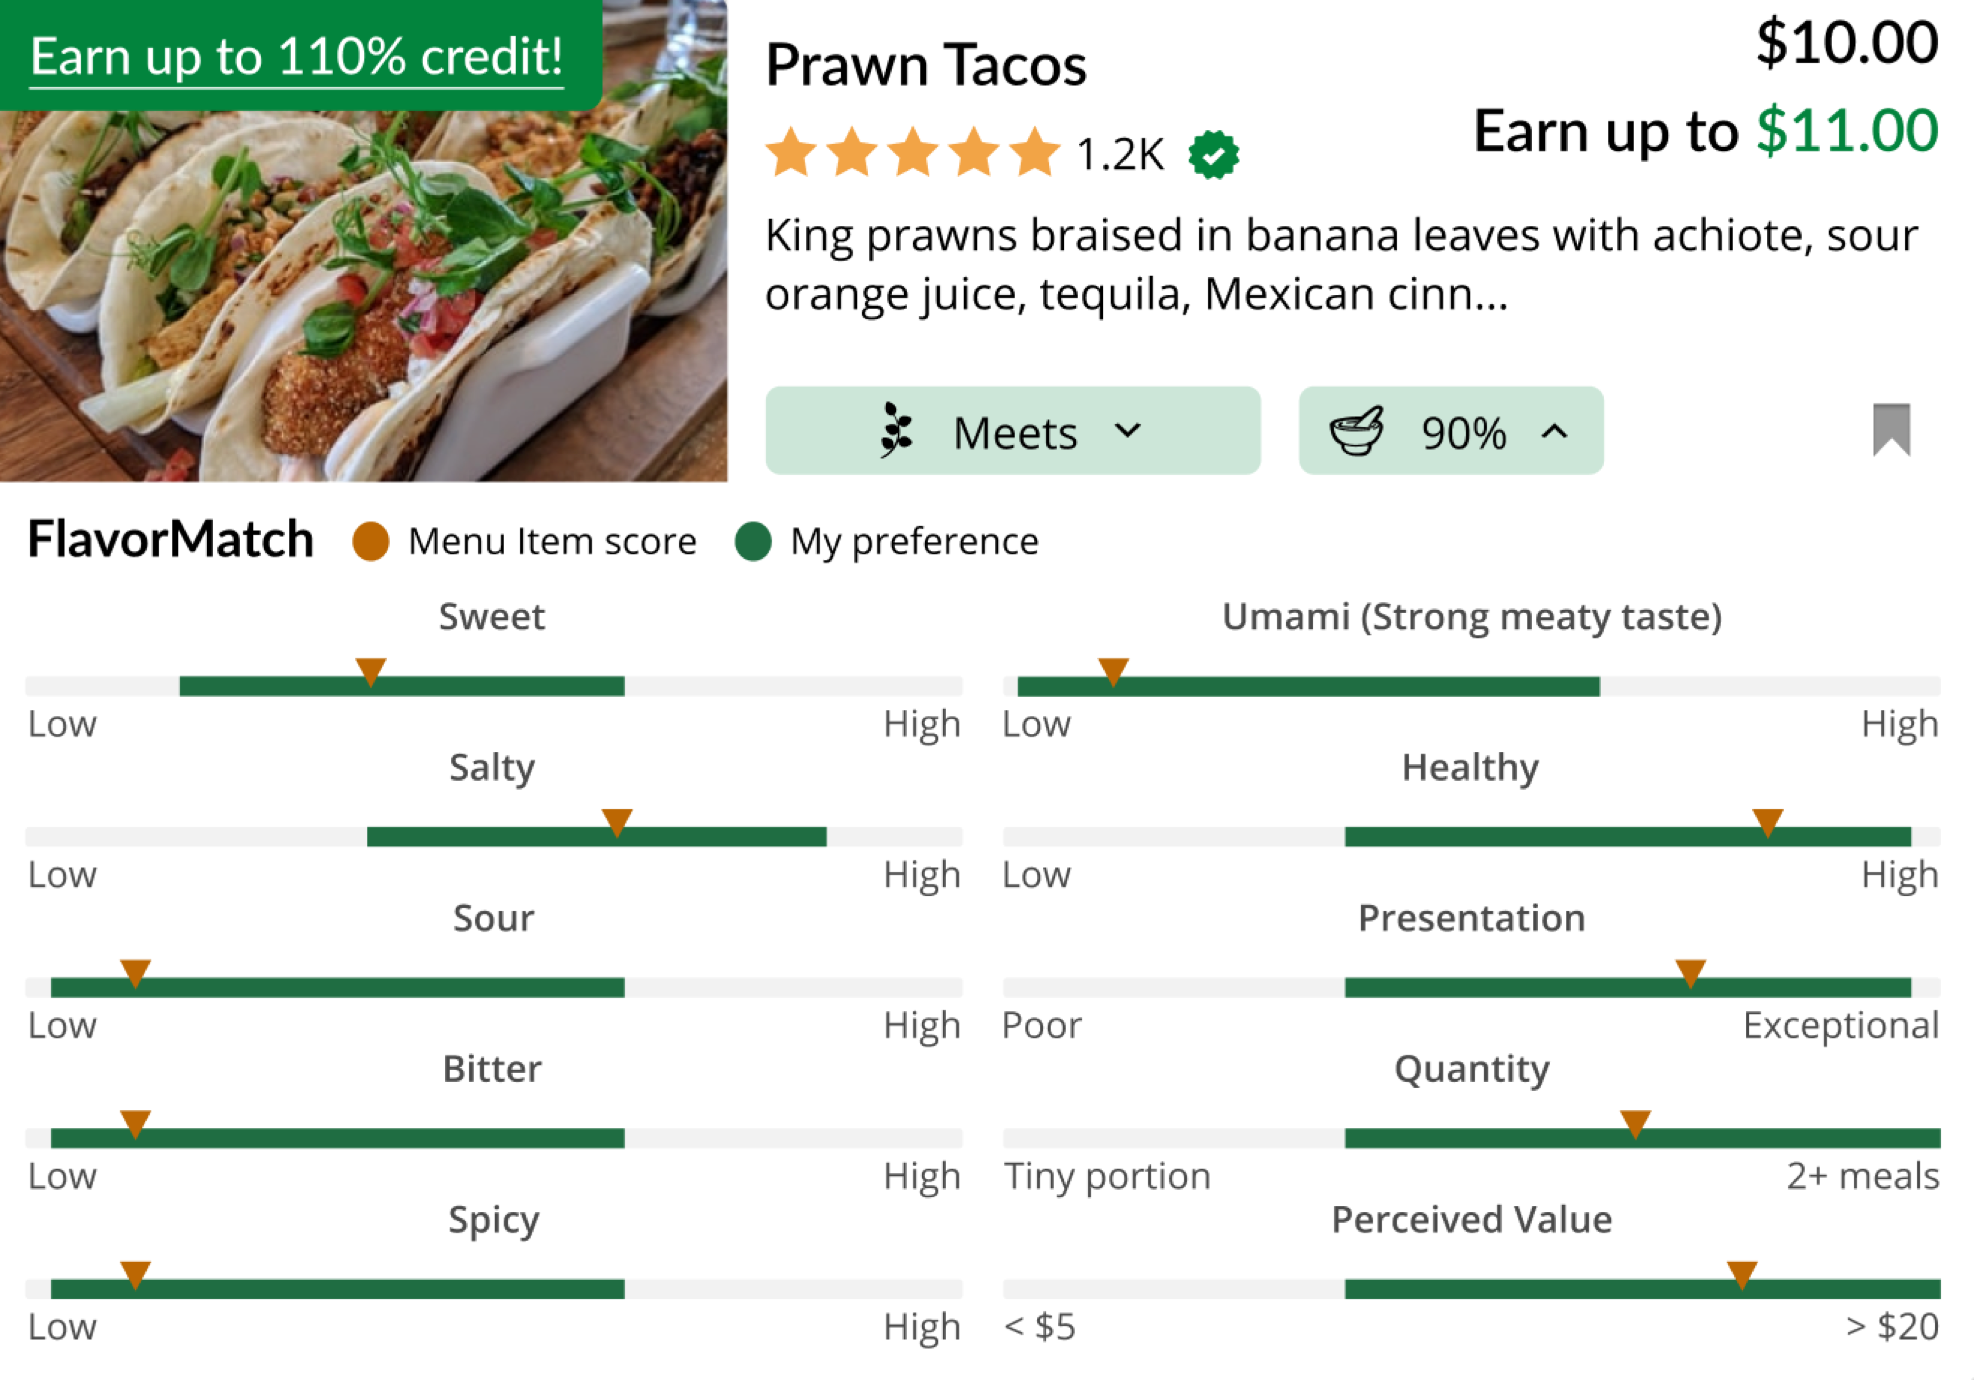This screenshot has width=1974, height=1380.
Task: Click the chevron next to Meets
Action: click(x=1128, y=431)
